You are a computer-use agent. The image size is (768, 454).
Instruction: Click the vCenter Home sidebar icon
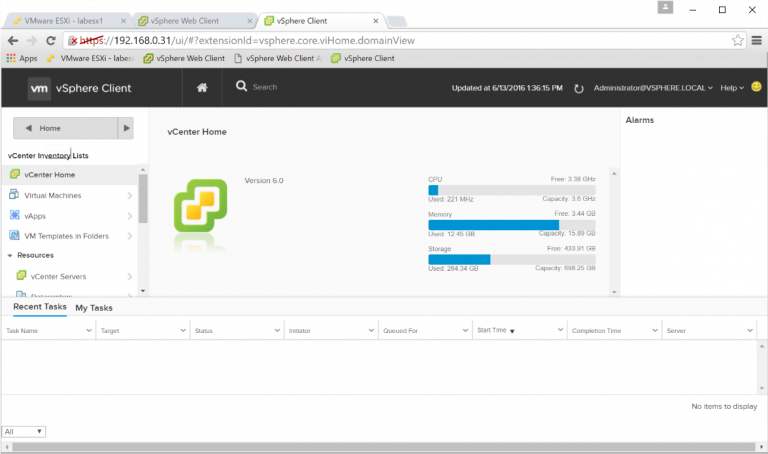(x=15, y=174)
